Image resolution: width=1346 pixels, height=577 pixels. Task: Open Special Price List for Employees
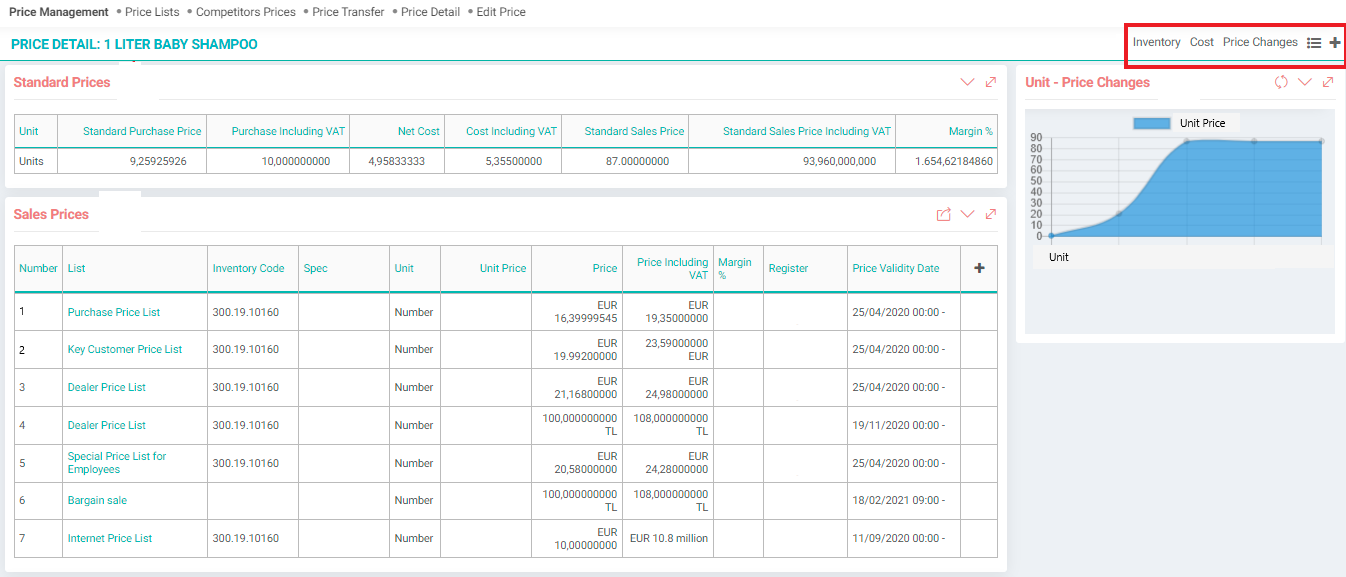tap(117, 463)
